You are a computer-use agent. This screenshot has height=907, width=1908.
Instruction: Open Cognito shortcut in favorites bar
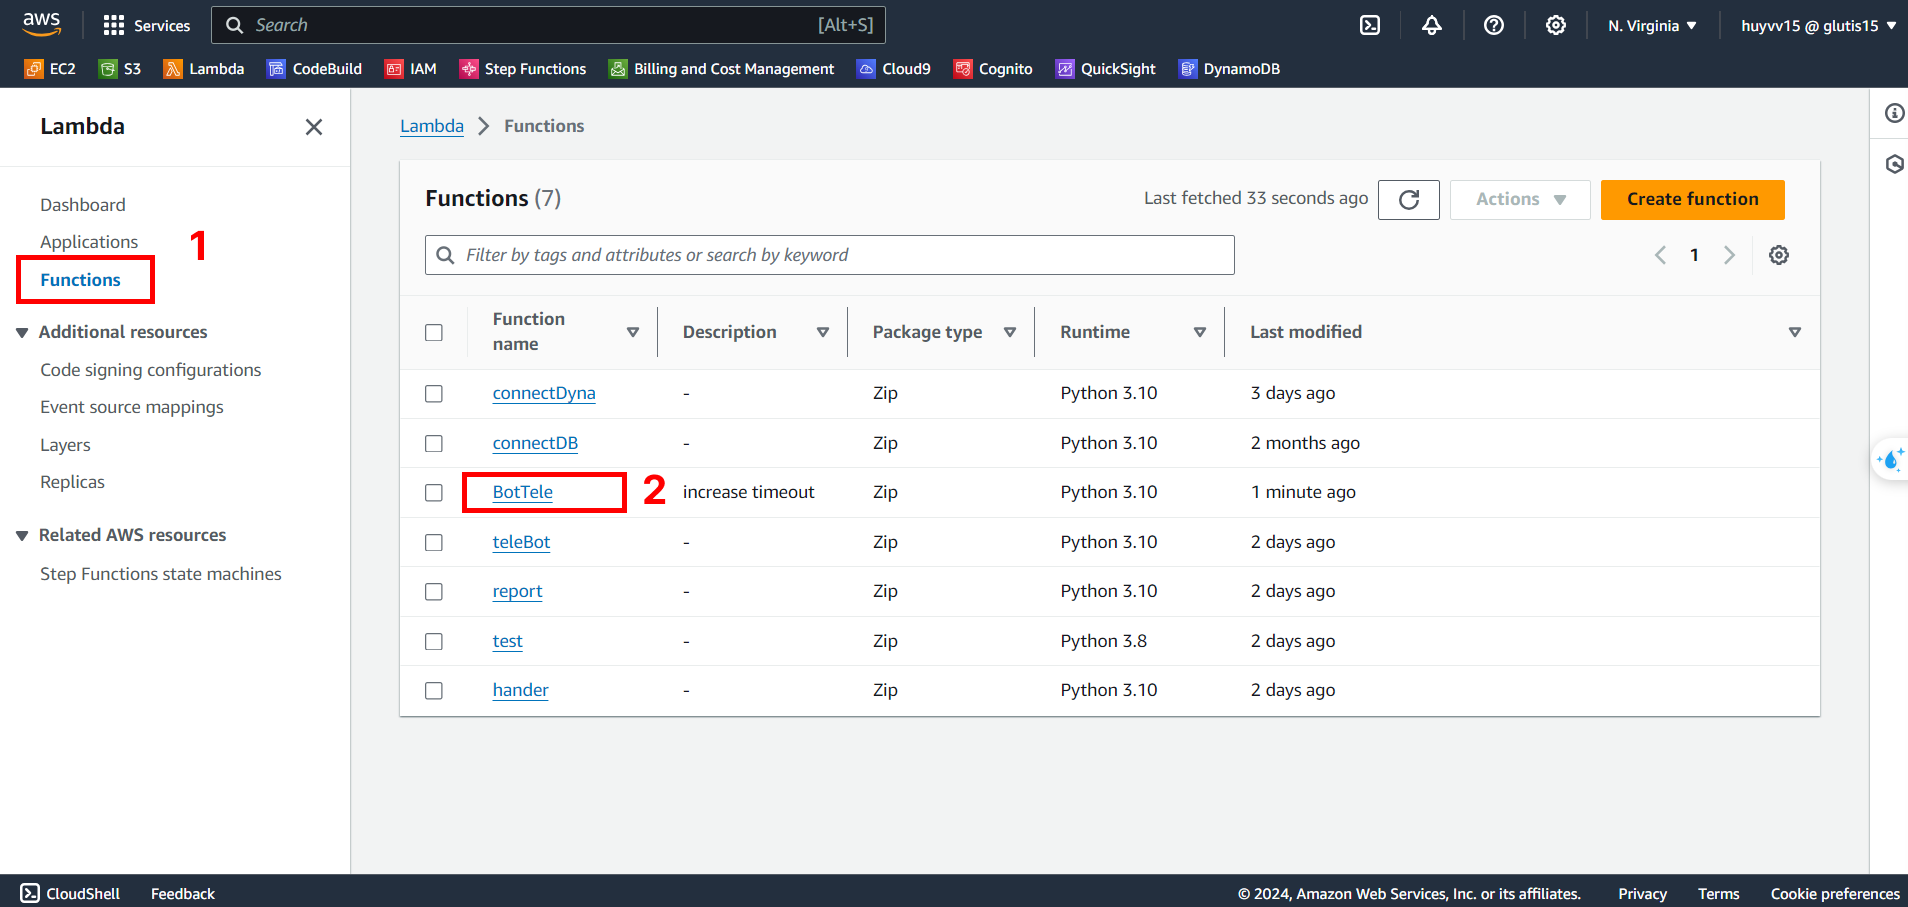993,69
